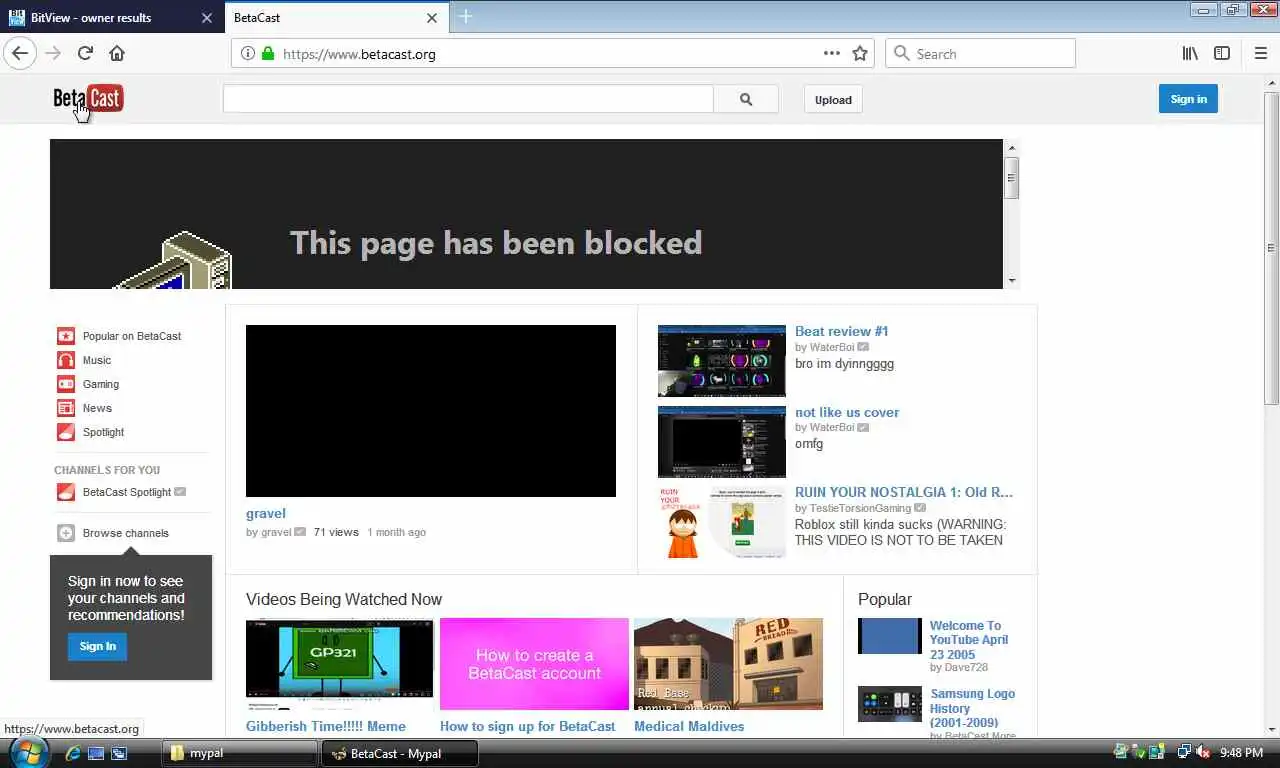Open the Browse channels link
This screenshot has height=768, width=1280.
tap(126, 533)
